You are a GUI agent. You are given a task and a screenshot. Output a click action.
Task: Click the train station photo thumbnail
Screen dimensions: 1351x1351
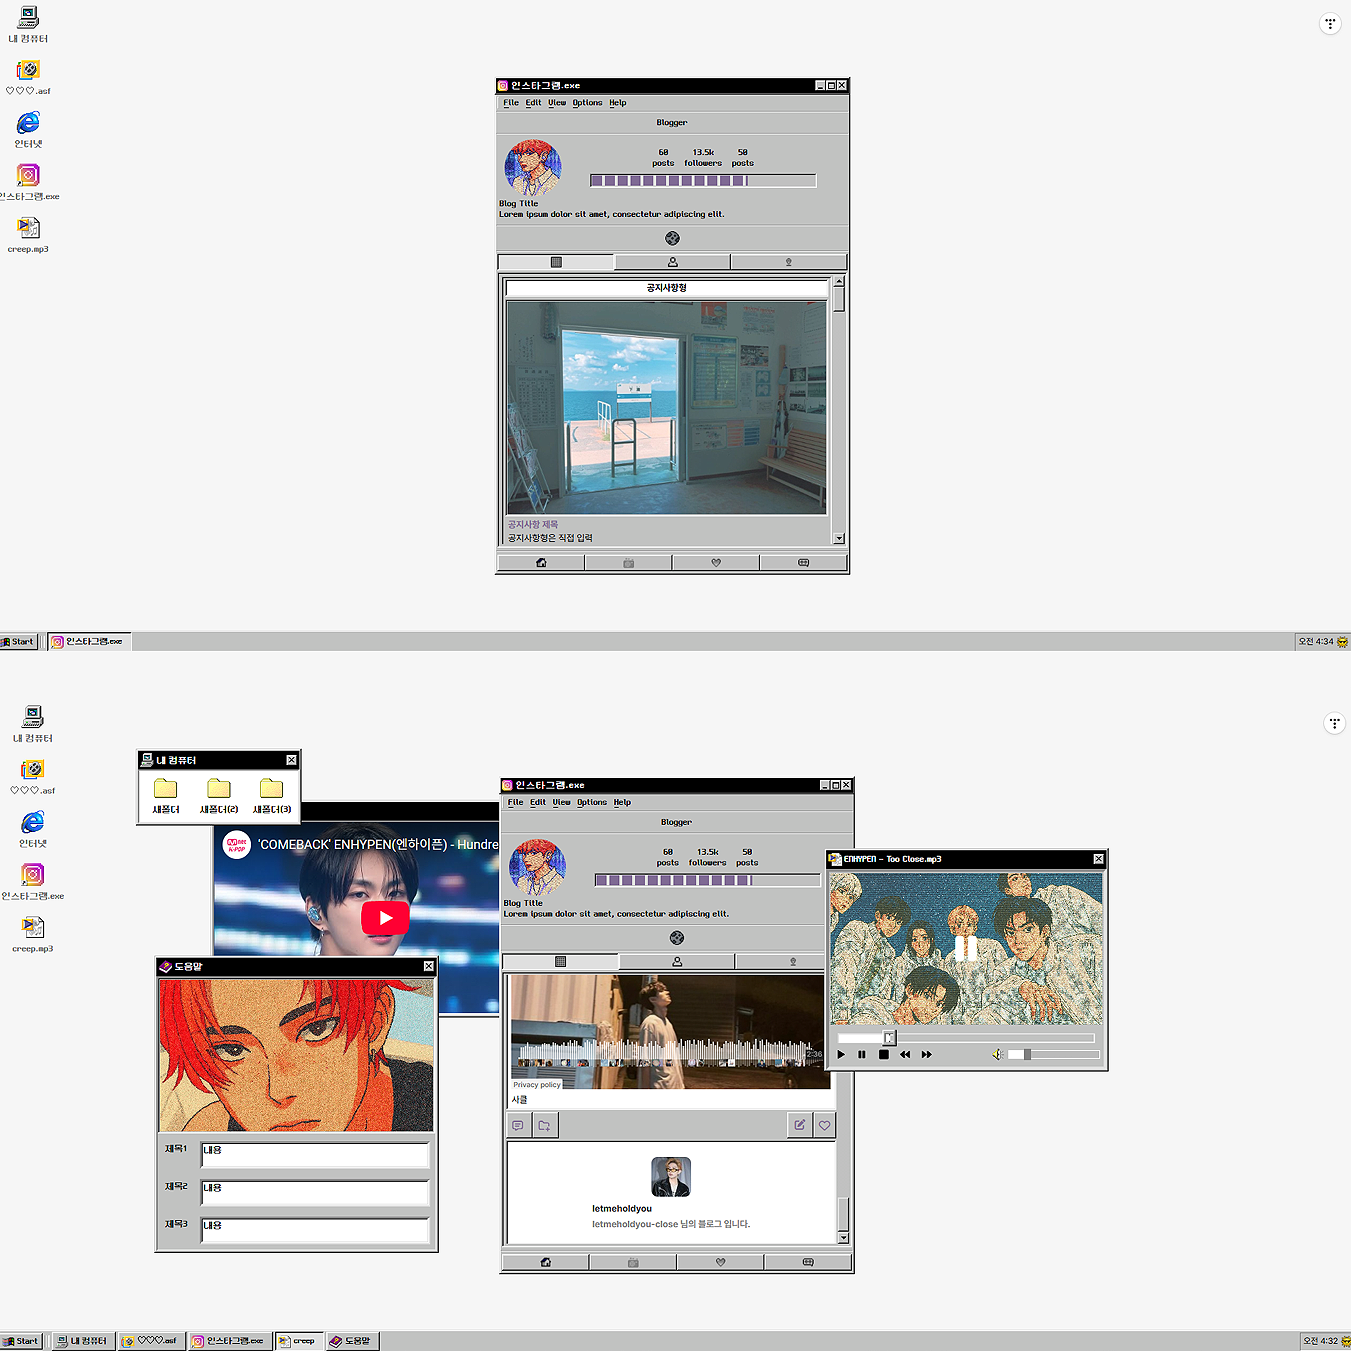click(667, 408)
